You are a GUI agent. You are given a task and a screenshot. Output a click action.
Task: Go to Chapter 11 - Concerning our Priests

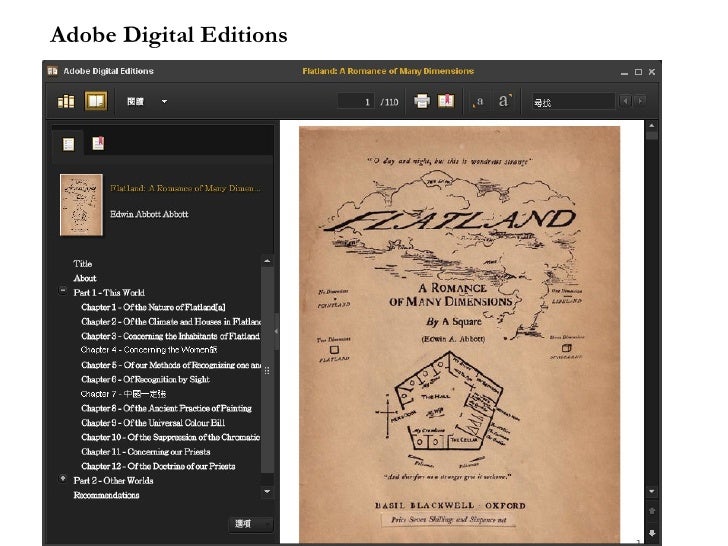[146, 451]
